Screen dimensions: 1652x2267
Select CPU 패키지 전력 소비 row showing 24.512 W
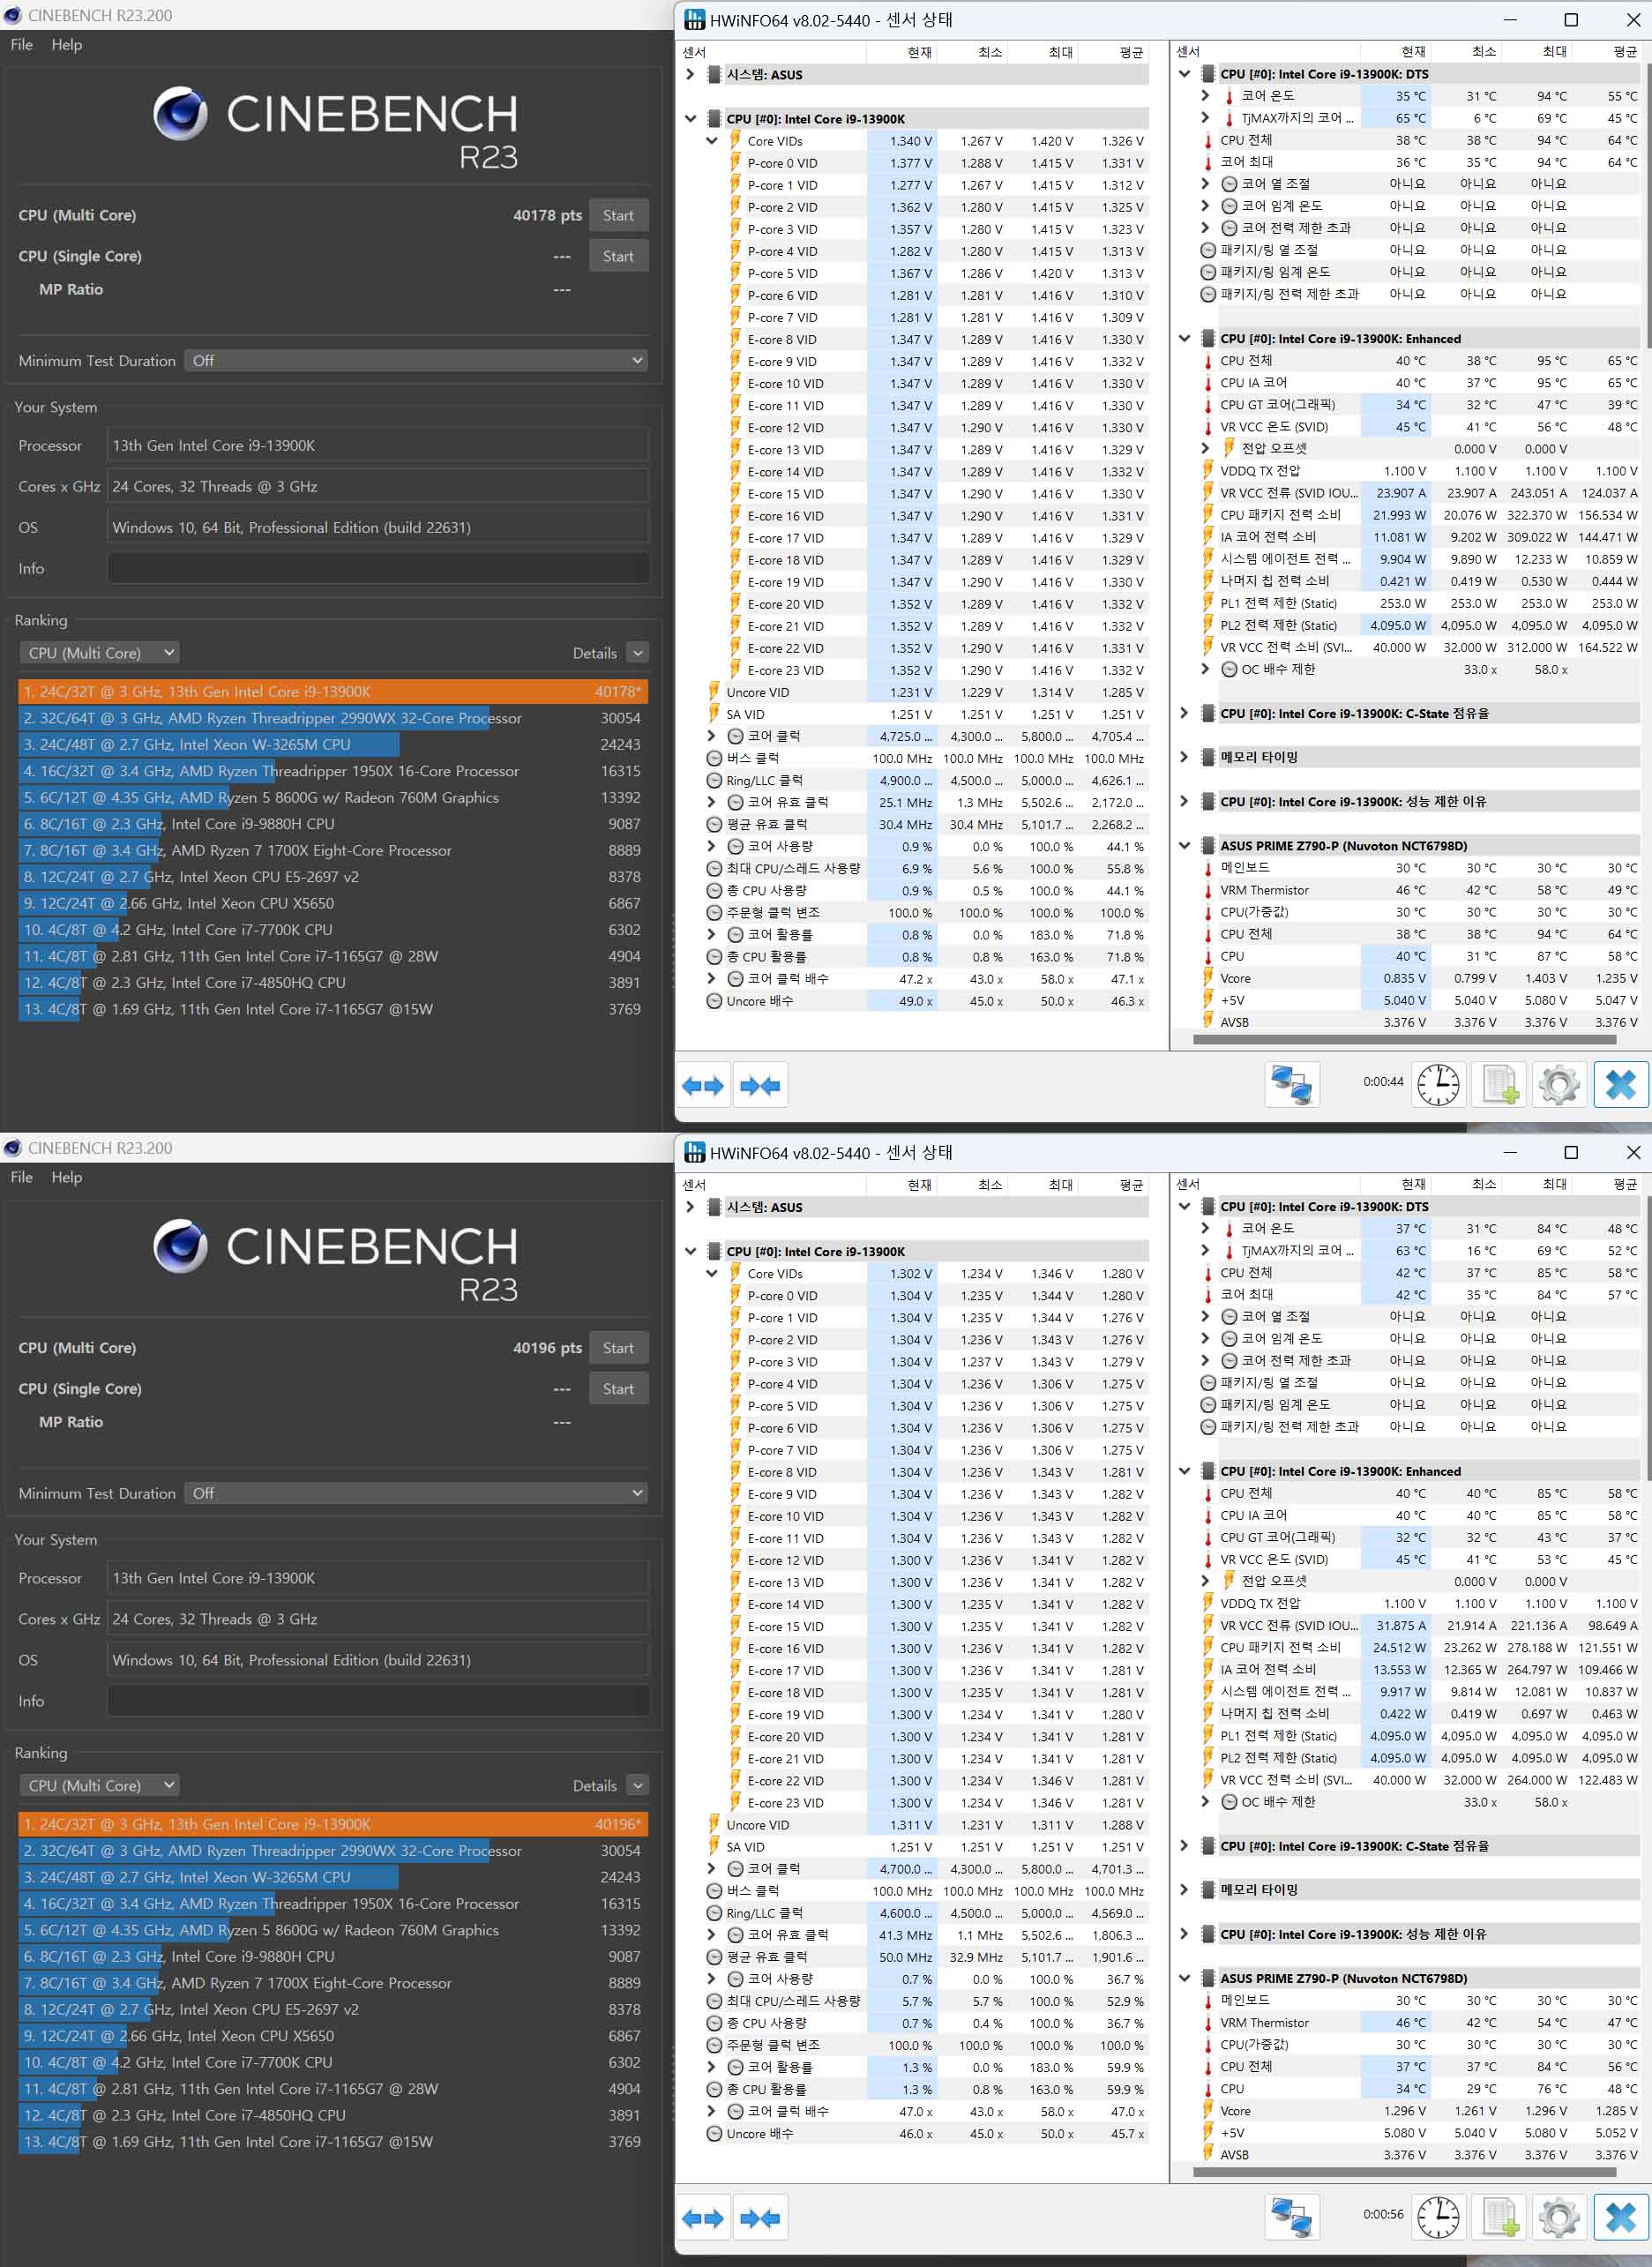pyautogui.click(x=1420, y=1648)
